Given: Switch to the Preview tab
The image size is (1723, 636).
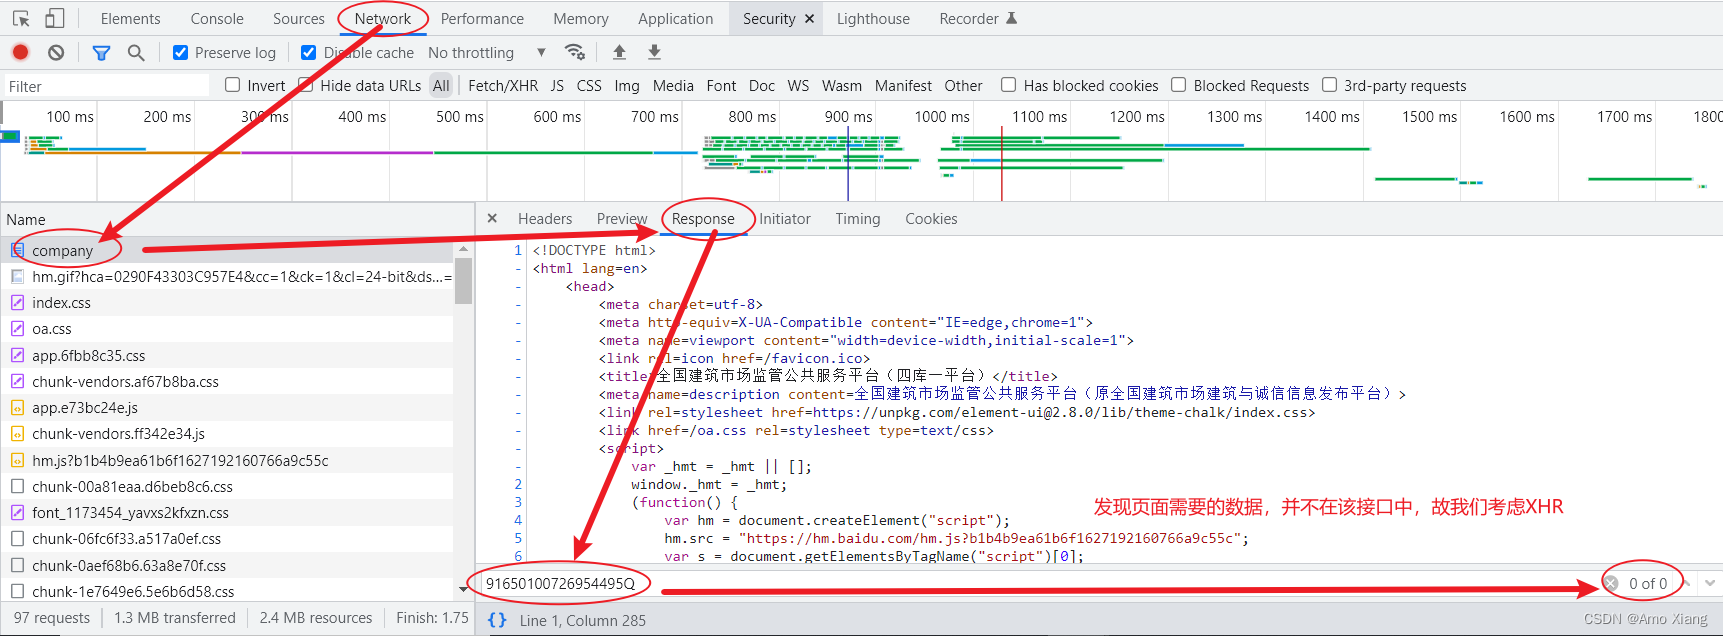Looking at the screenshot, I should [x=622, y=218].
